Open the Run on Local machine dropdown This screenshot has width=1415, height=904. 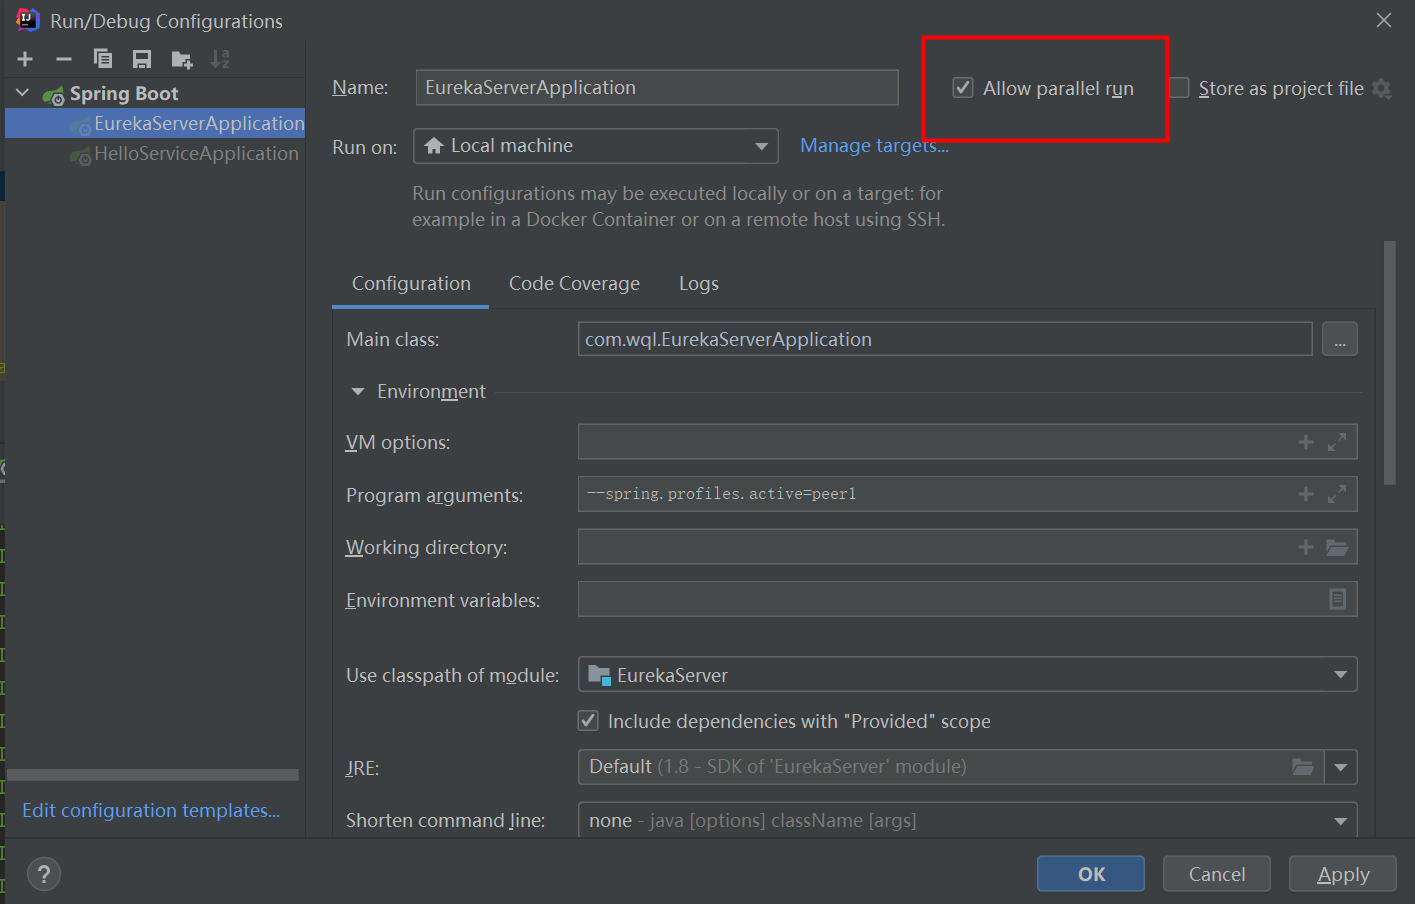coord(596,146)
